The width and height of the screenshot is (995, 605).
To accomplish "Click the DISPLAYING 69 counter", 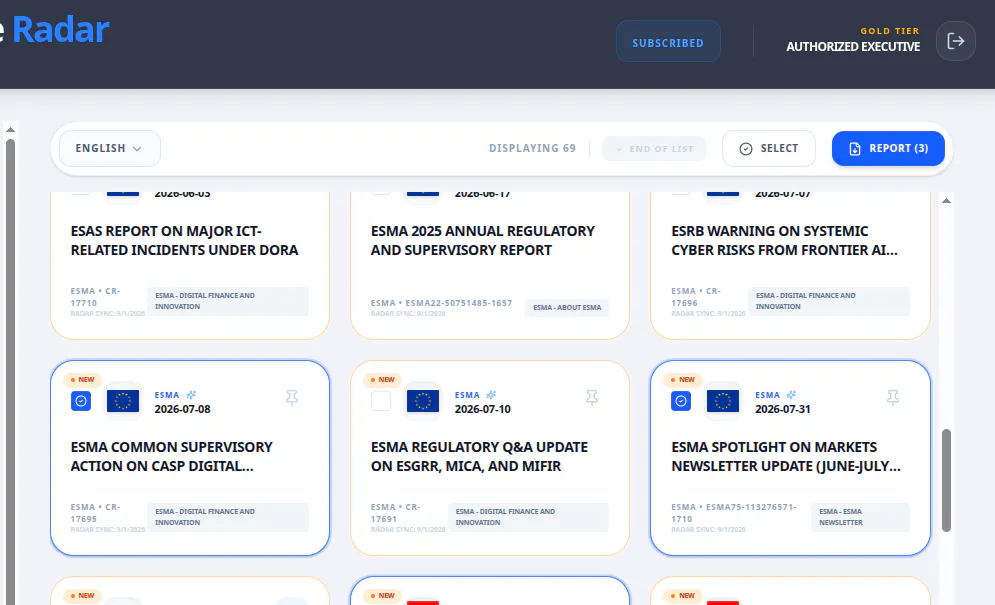I will point(532,148).
